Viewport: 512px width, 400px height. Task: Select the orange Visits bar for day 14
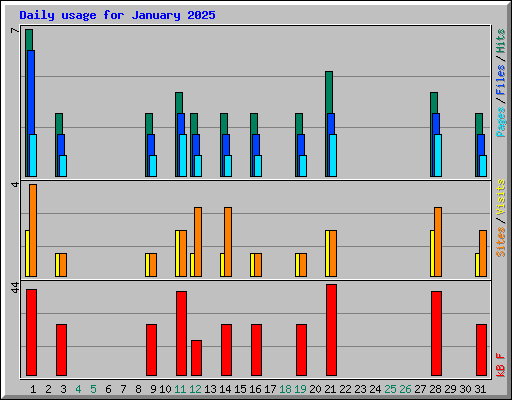(228, 242)
